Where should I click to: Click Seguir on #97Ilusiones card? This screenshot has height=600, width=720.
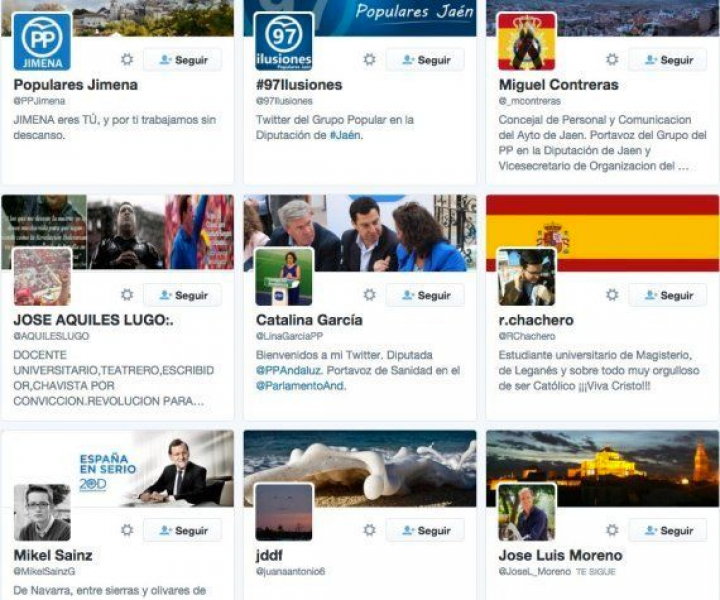click(425, 60)
